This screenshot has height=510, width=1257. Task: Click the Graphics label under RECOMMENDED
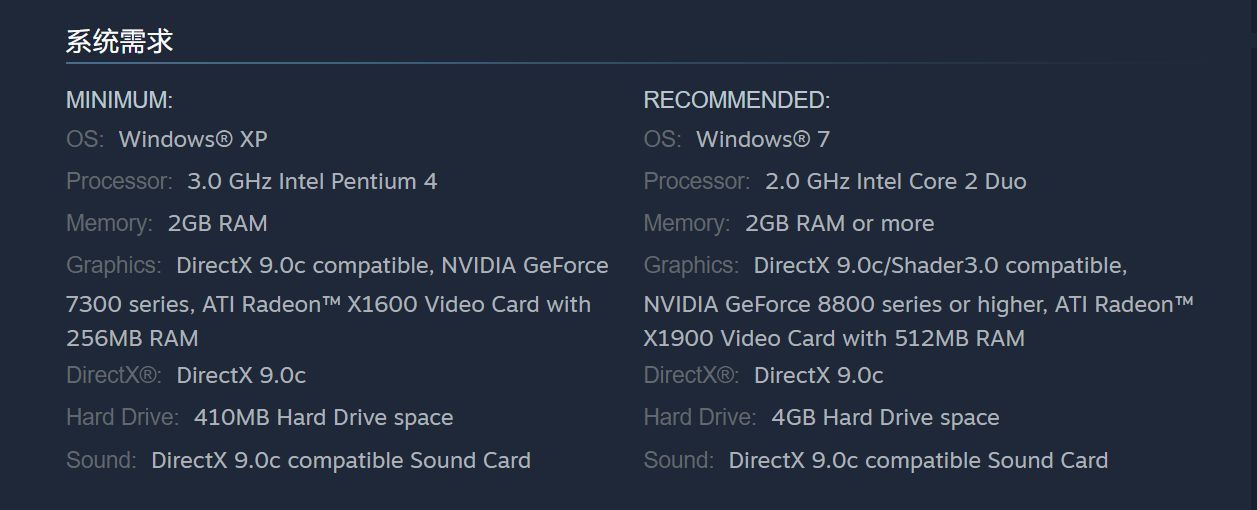click(690, 265)
